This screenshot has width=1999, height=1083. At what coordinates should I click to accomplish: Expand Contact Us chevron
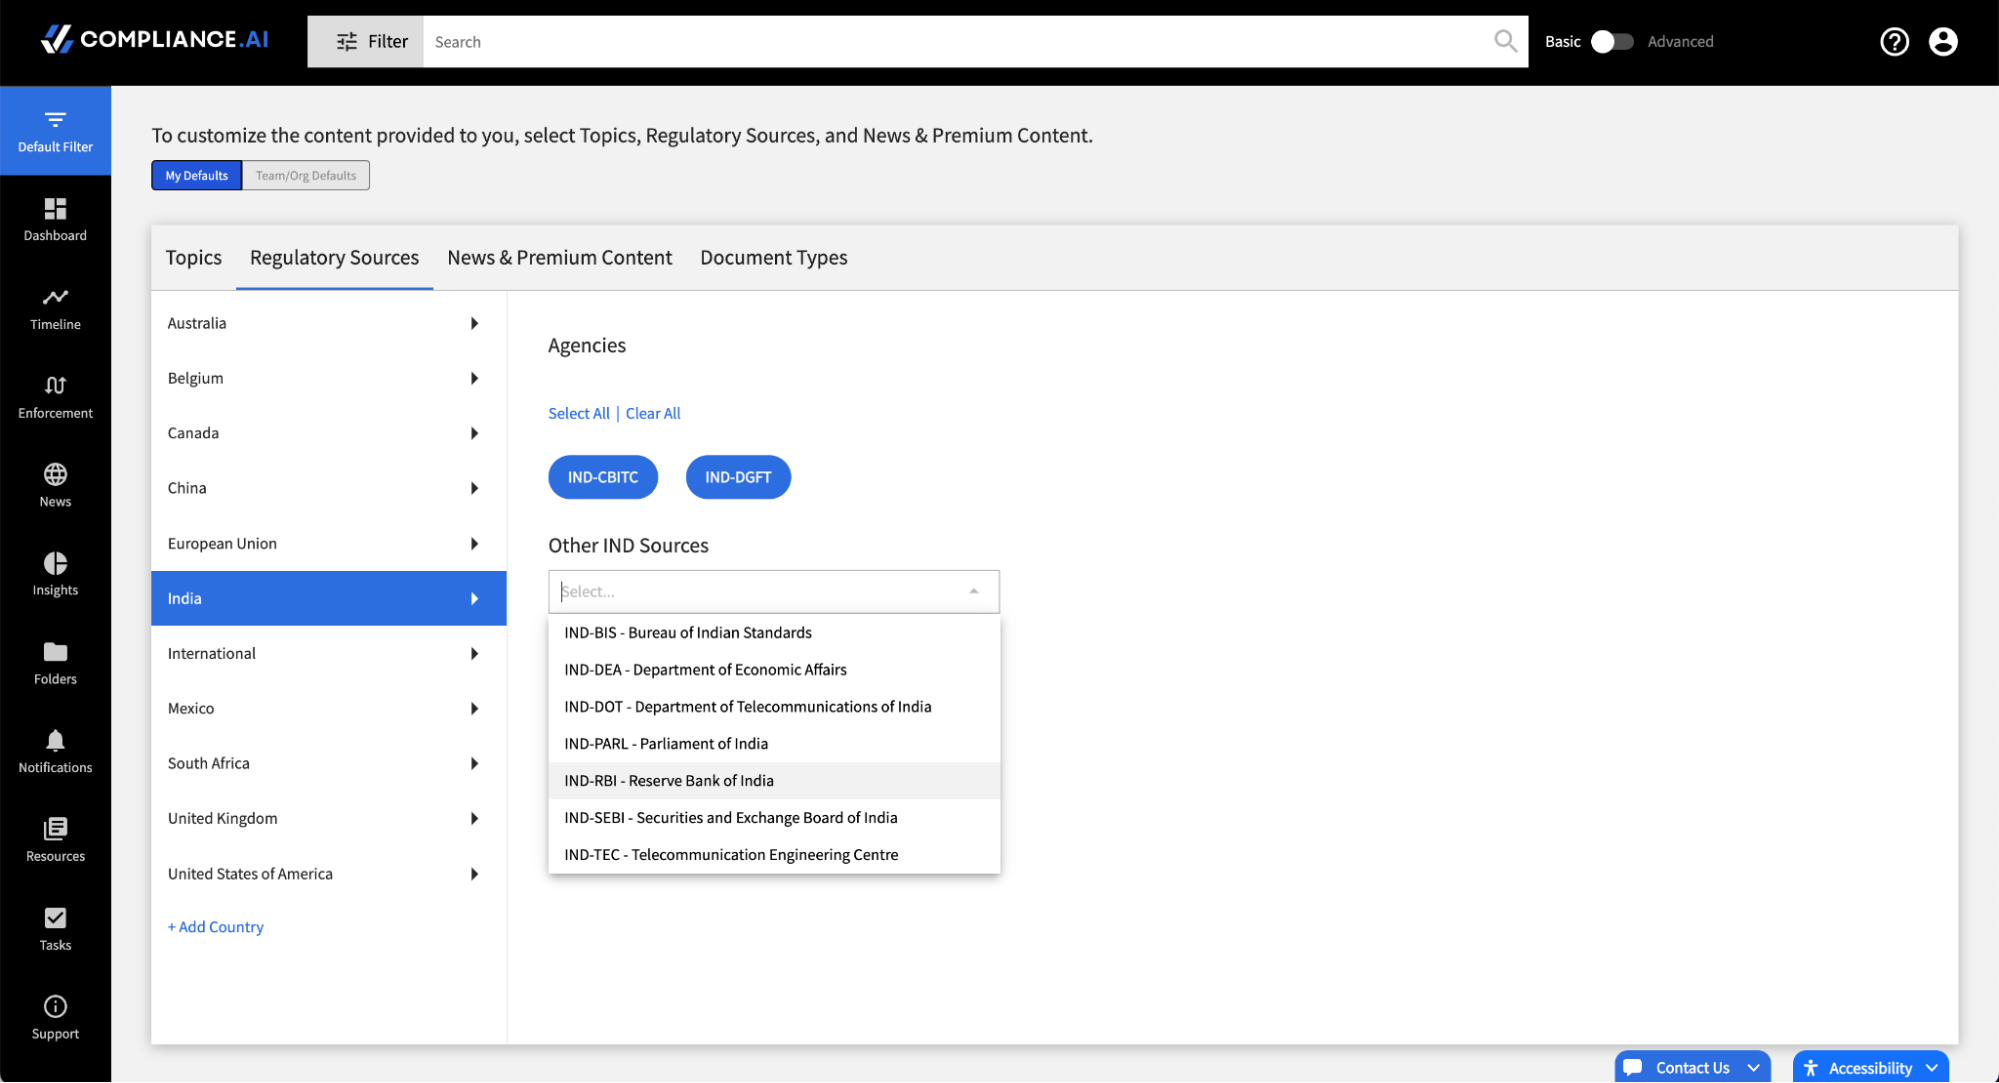[1753, 1068]
